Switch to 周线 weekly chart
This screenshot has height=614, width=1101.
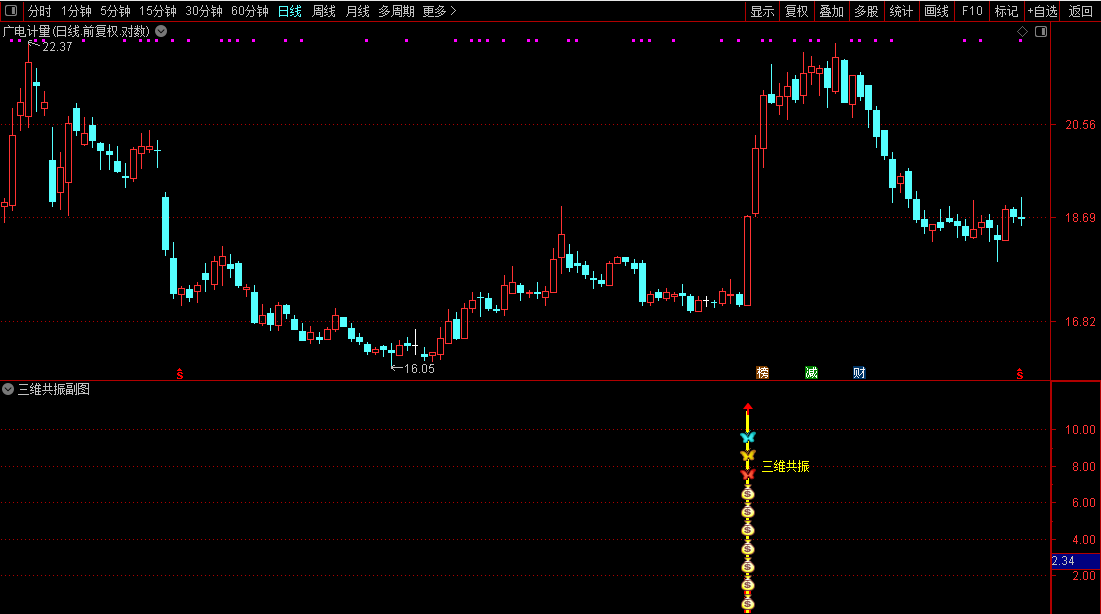[324, 11]
